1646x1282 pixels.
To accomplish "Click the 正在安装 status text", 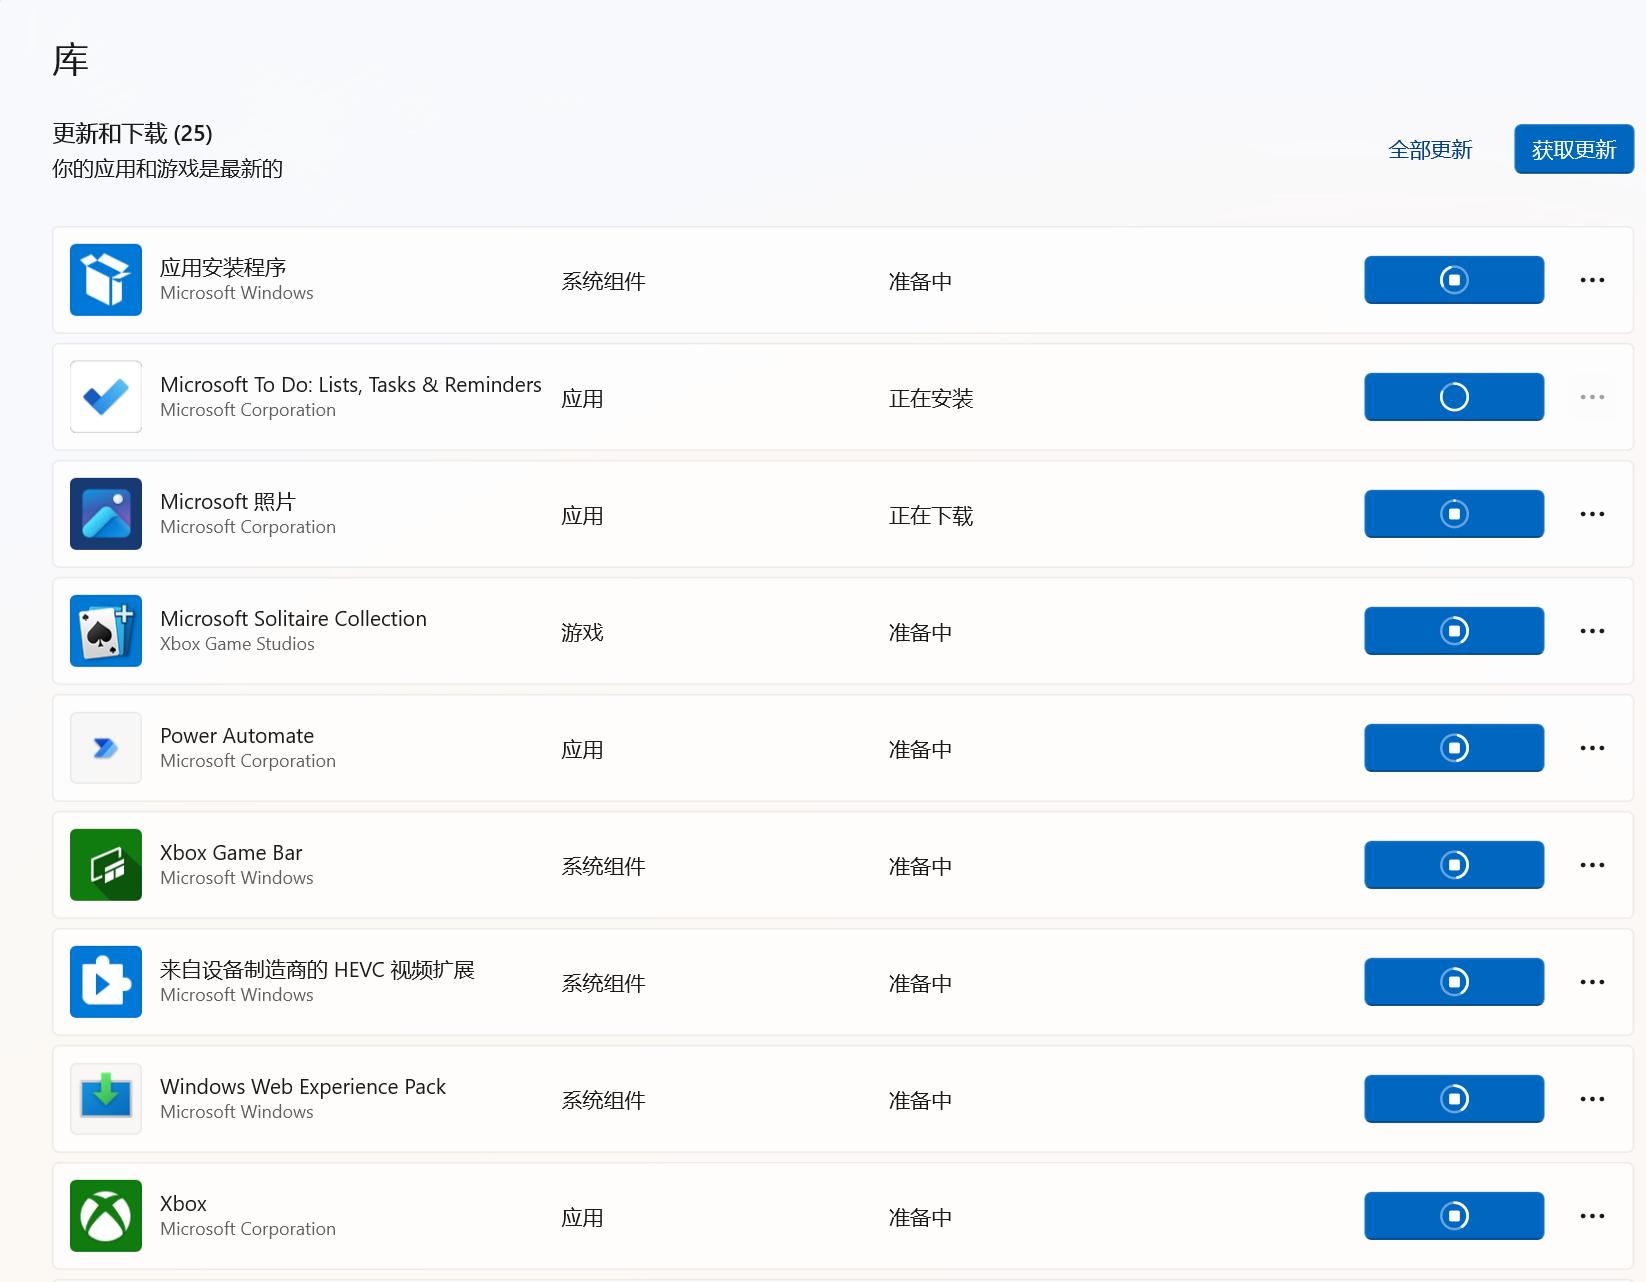I will click(931, 398).
